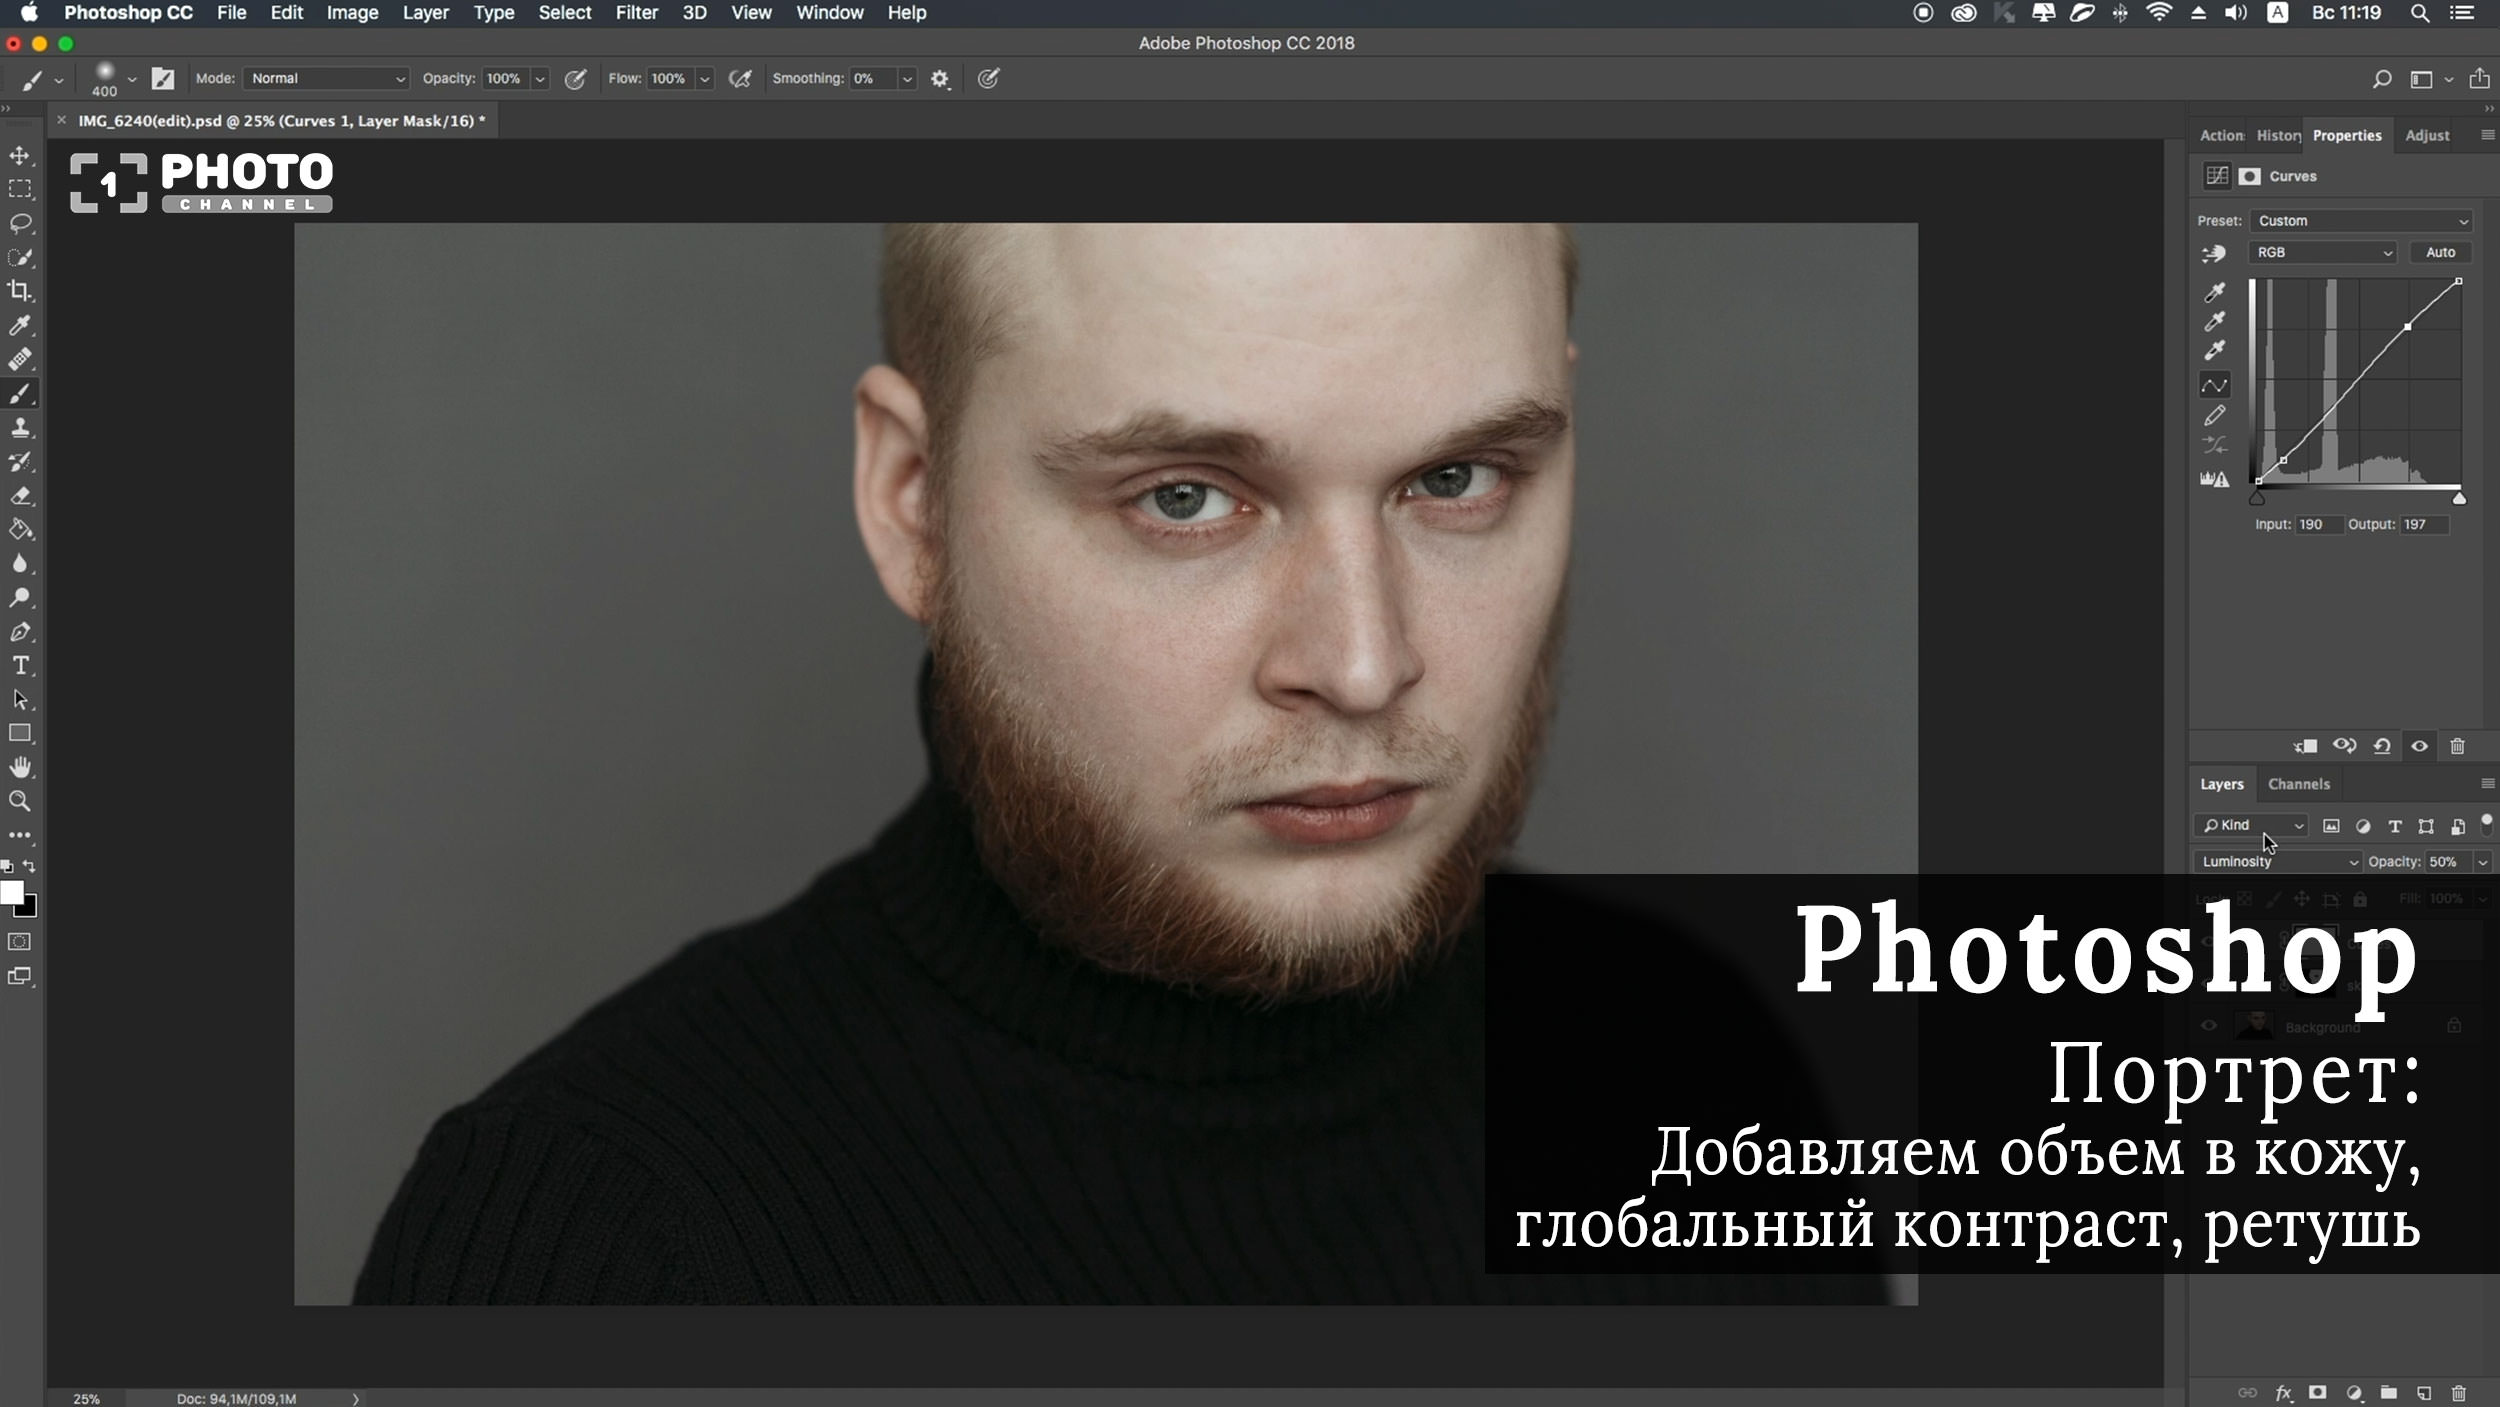The image size is (2500, 1407).
Task: Toggle pressure for size button
Action: point(988,79)
